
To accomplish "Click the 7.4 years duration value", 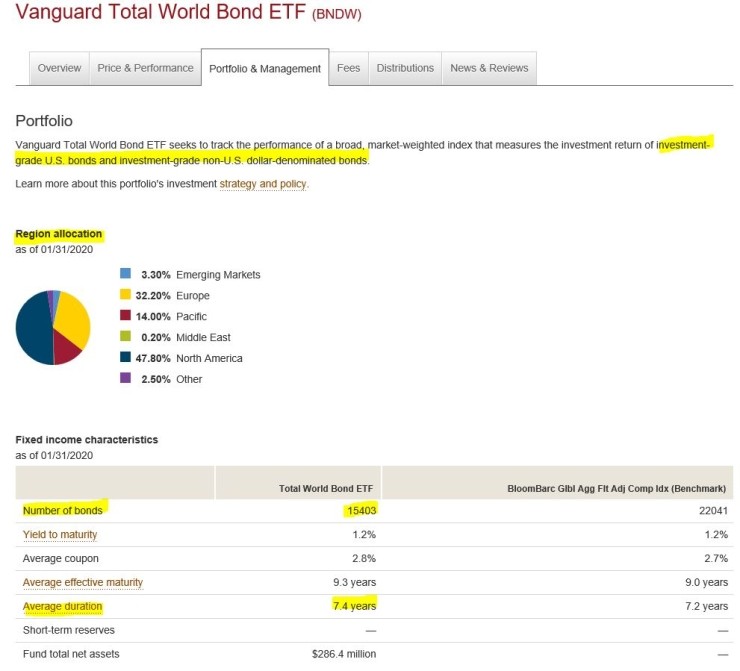I will point(354,606).
